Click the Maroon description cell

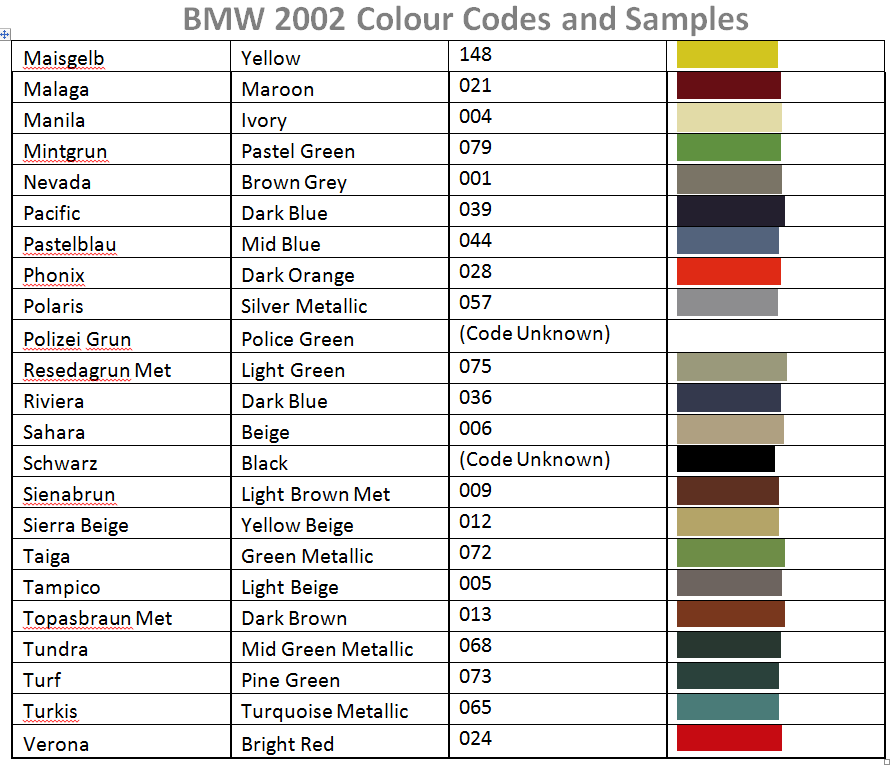pos(339,87)
